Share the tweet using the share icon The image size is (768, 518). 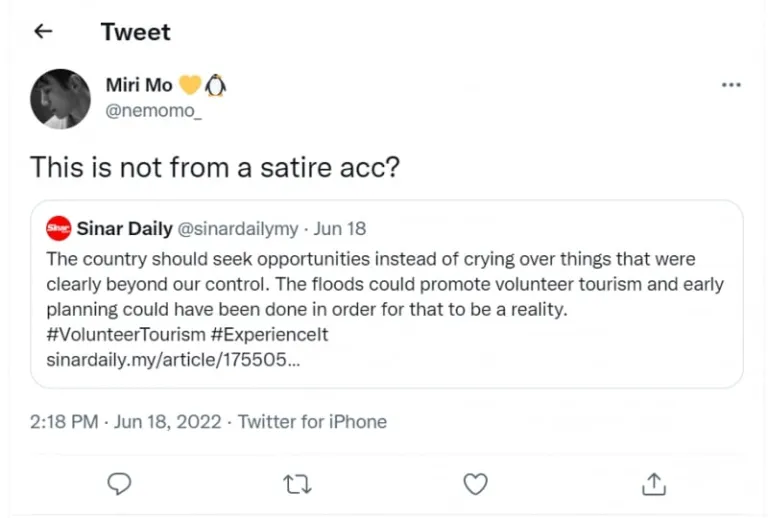653,484
